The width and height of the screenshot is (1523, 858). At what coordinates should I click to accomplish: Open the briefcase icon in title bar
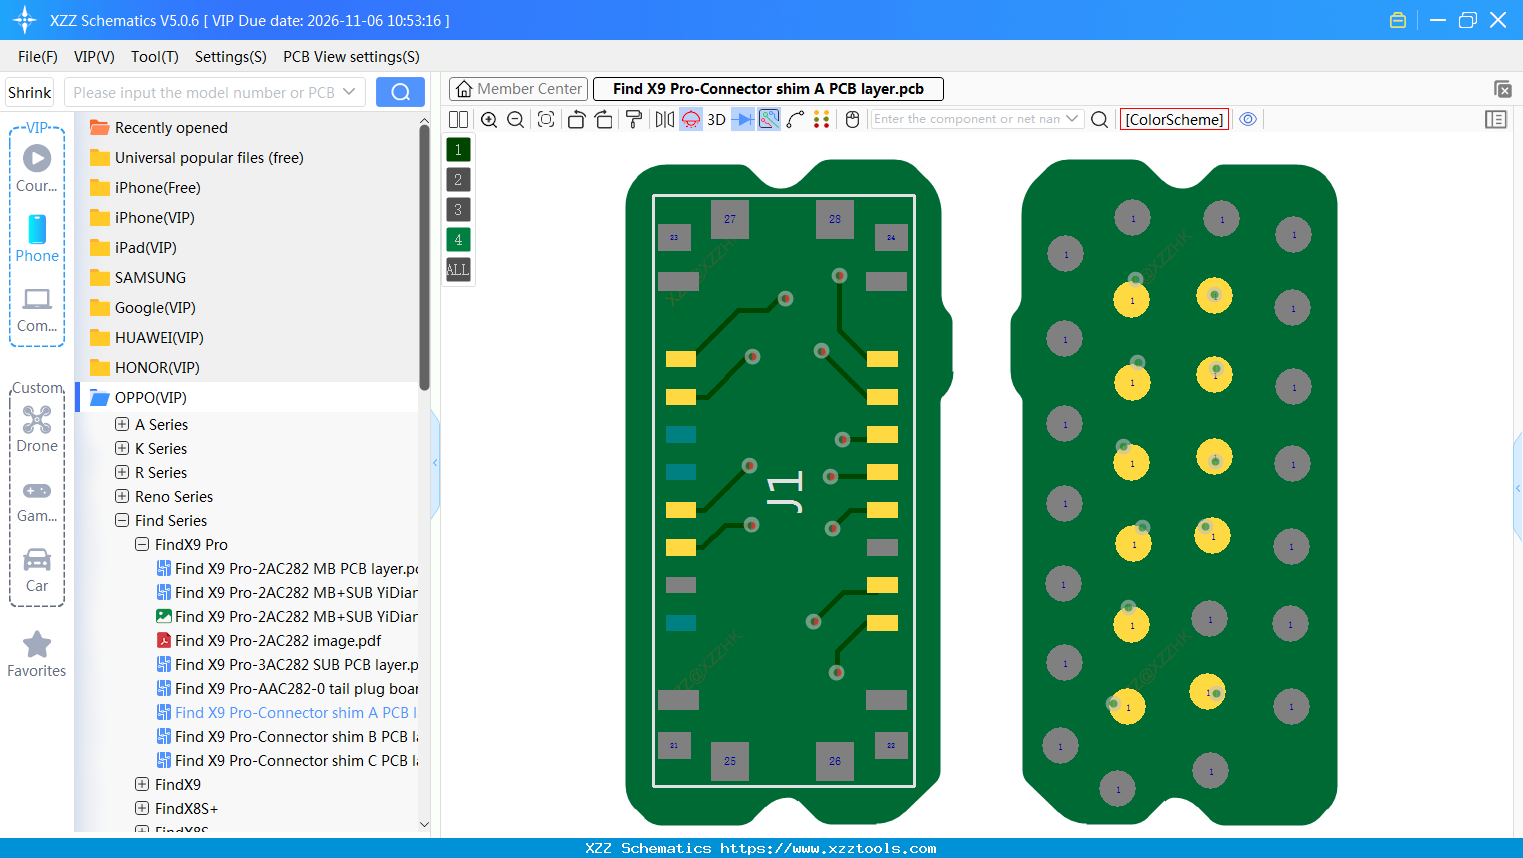(x=1398, y=20)
